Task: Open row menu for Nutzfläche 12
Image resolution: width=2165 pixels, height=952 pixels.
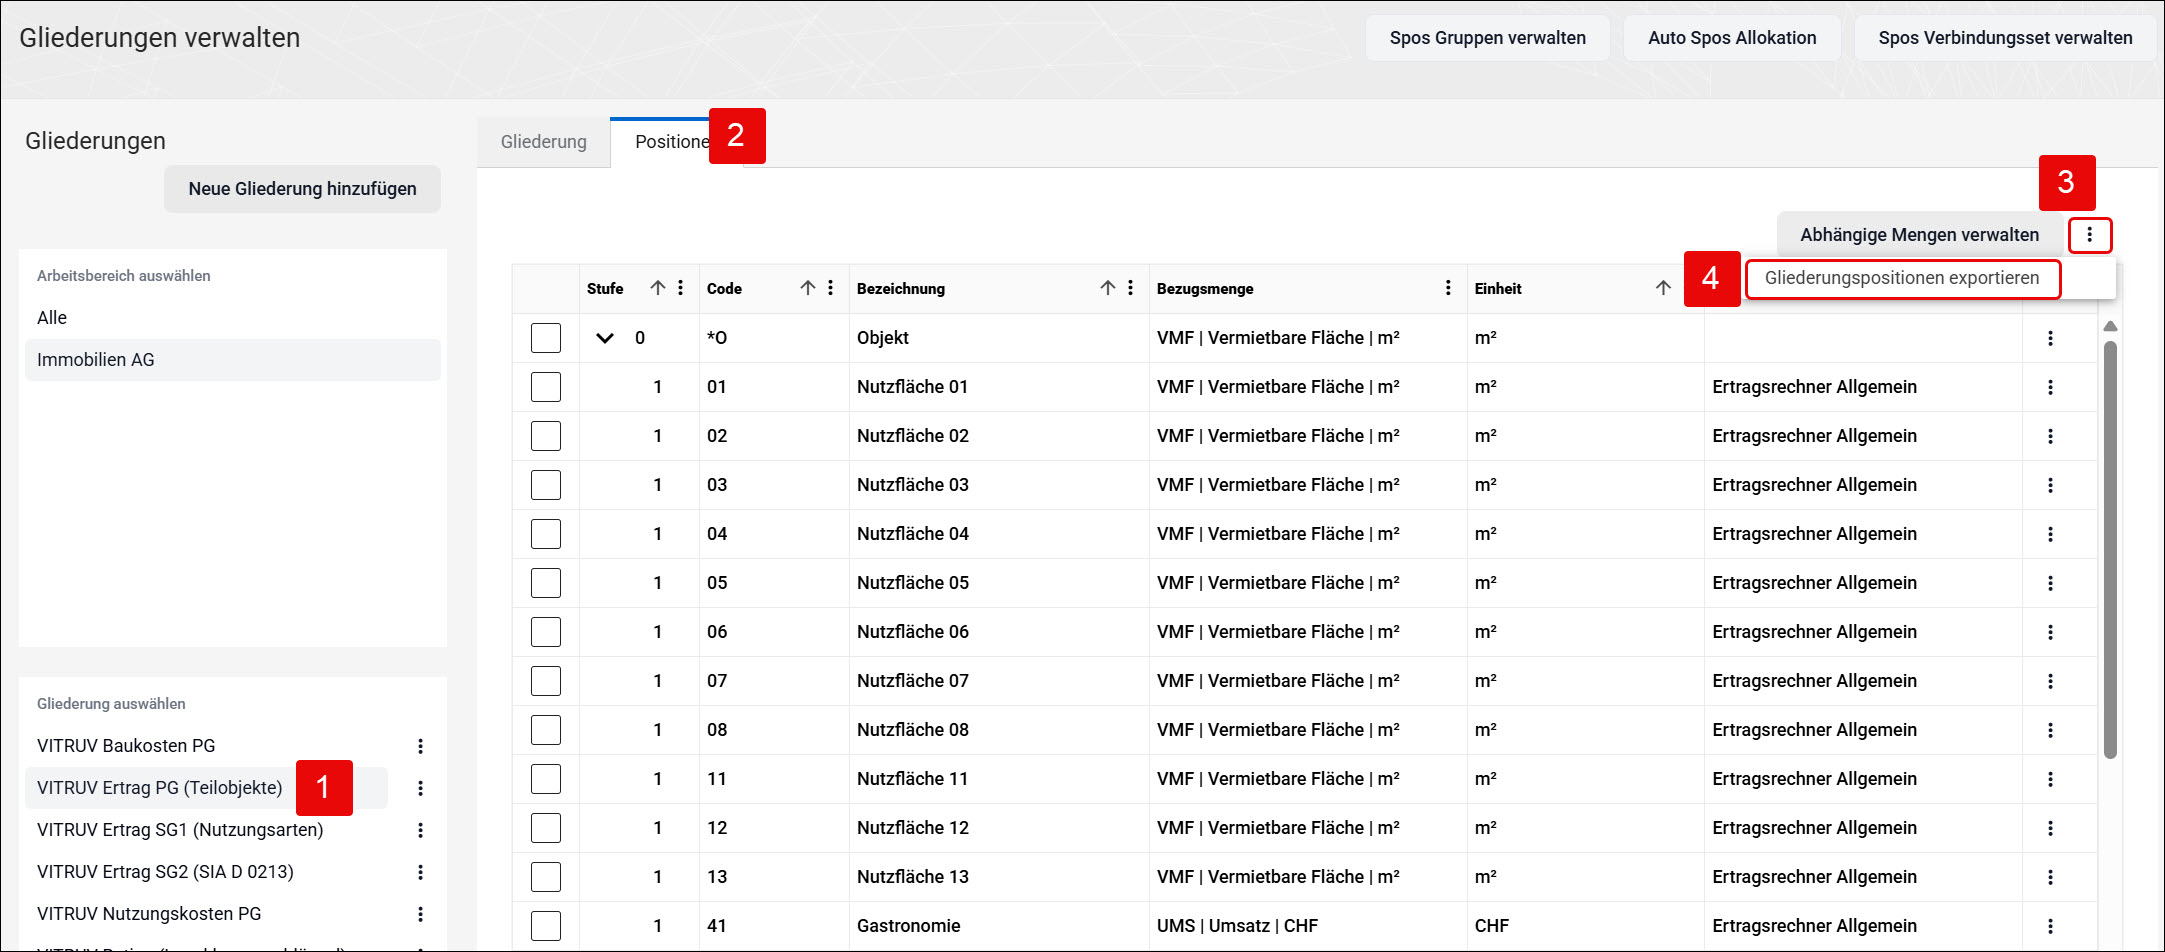Action: tap(2050, 828)
